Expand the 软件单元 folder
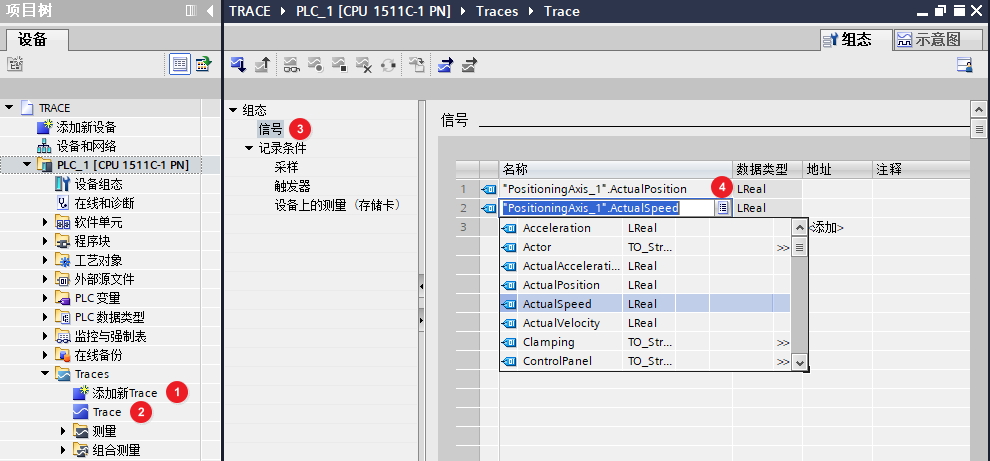The height and width of the screenshot is (461, 990). pos(45,222)
